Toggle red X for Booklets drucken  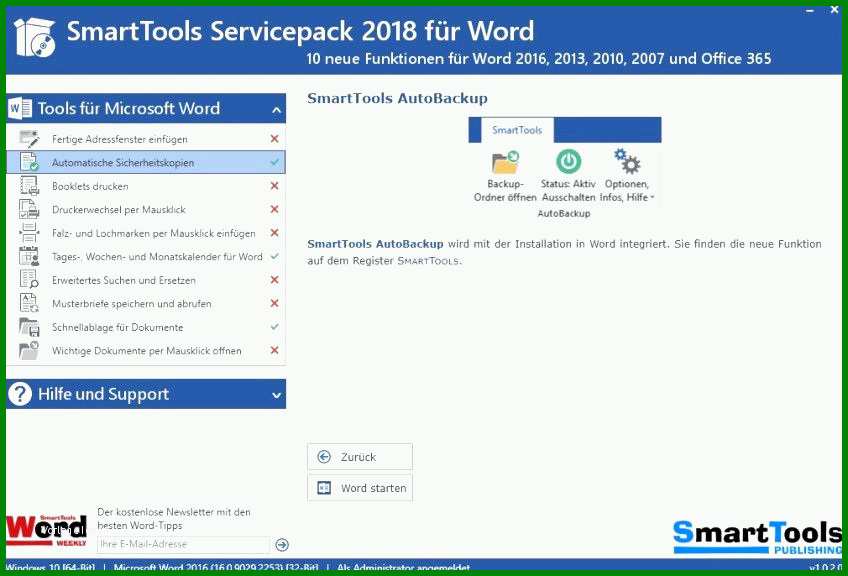coord(274,186)
